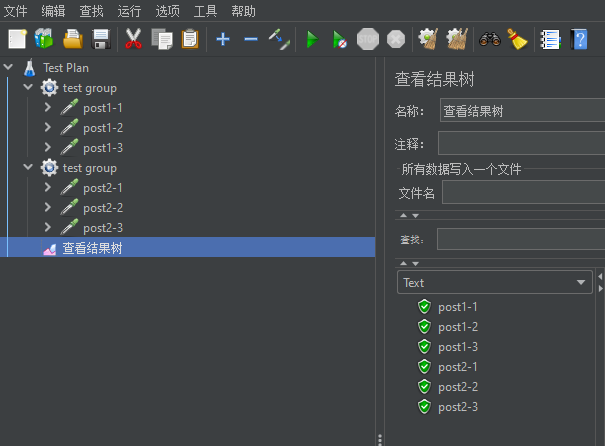Expand the post2-1 sampler in the tree

pos(47,187)
